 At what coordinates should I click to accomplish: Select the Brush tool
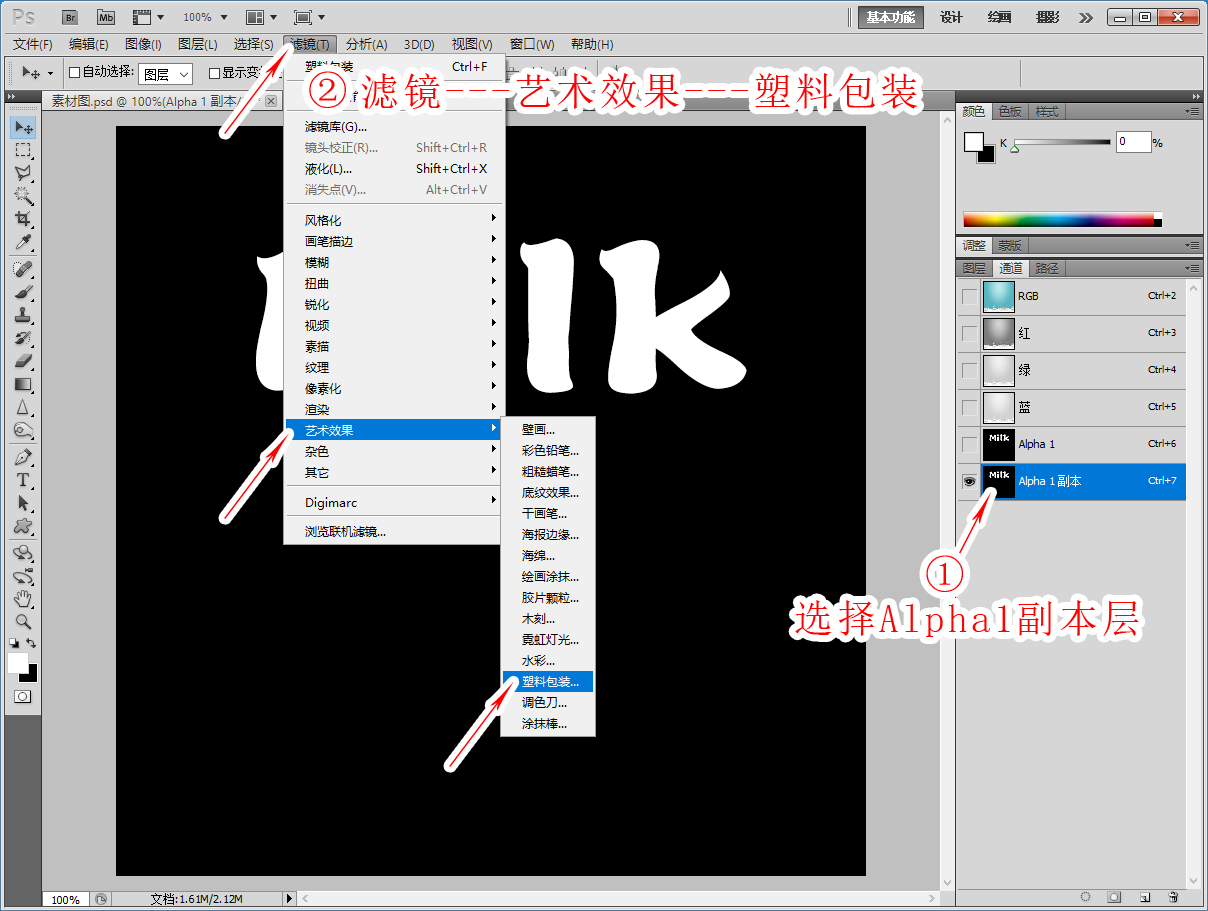[23, 292]
